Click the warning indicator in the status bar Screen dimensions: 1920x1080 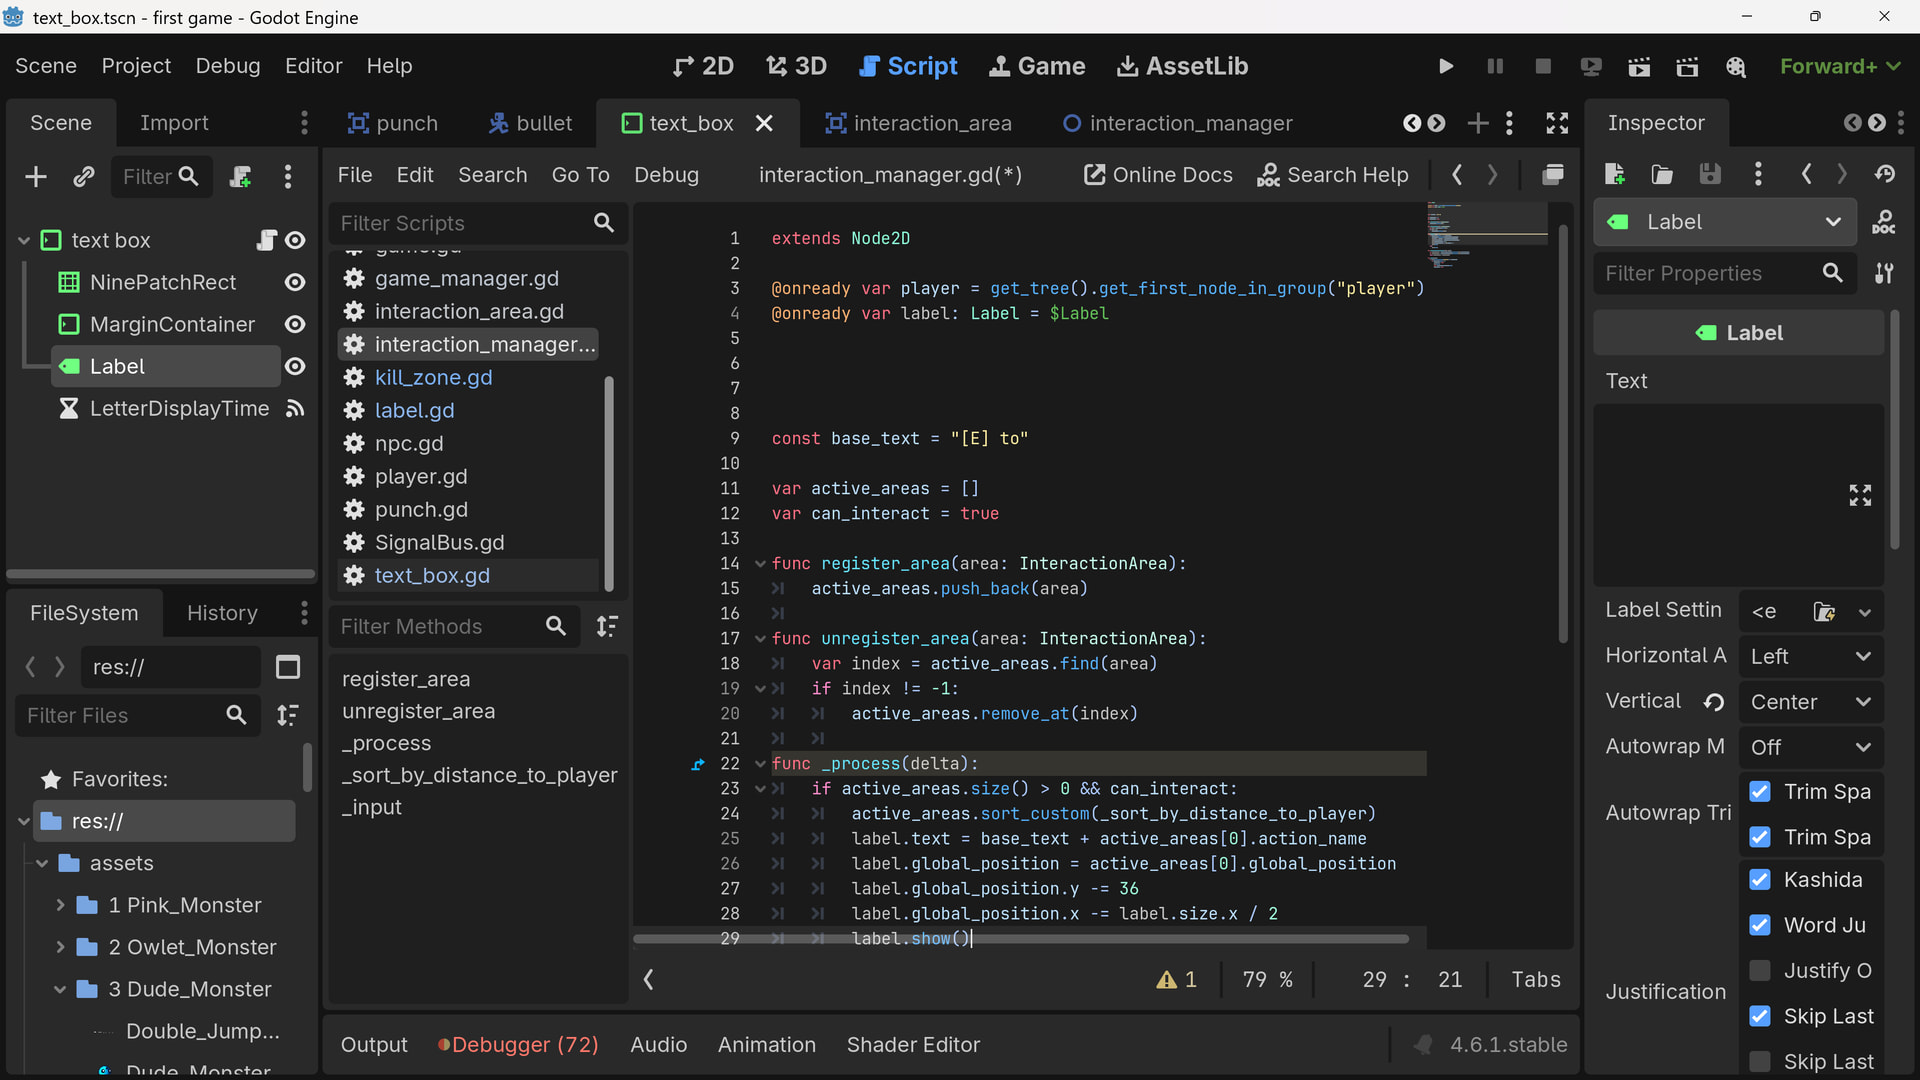point(1176,979)
